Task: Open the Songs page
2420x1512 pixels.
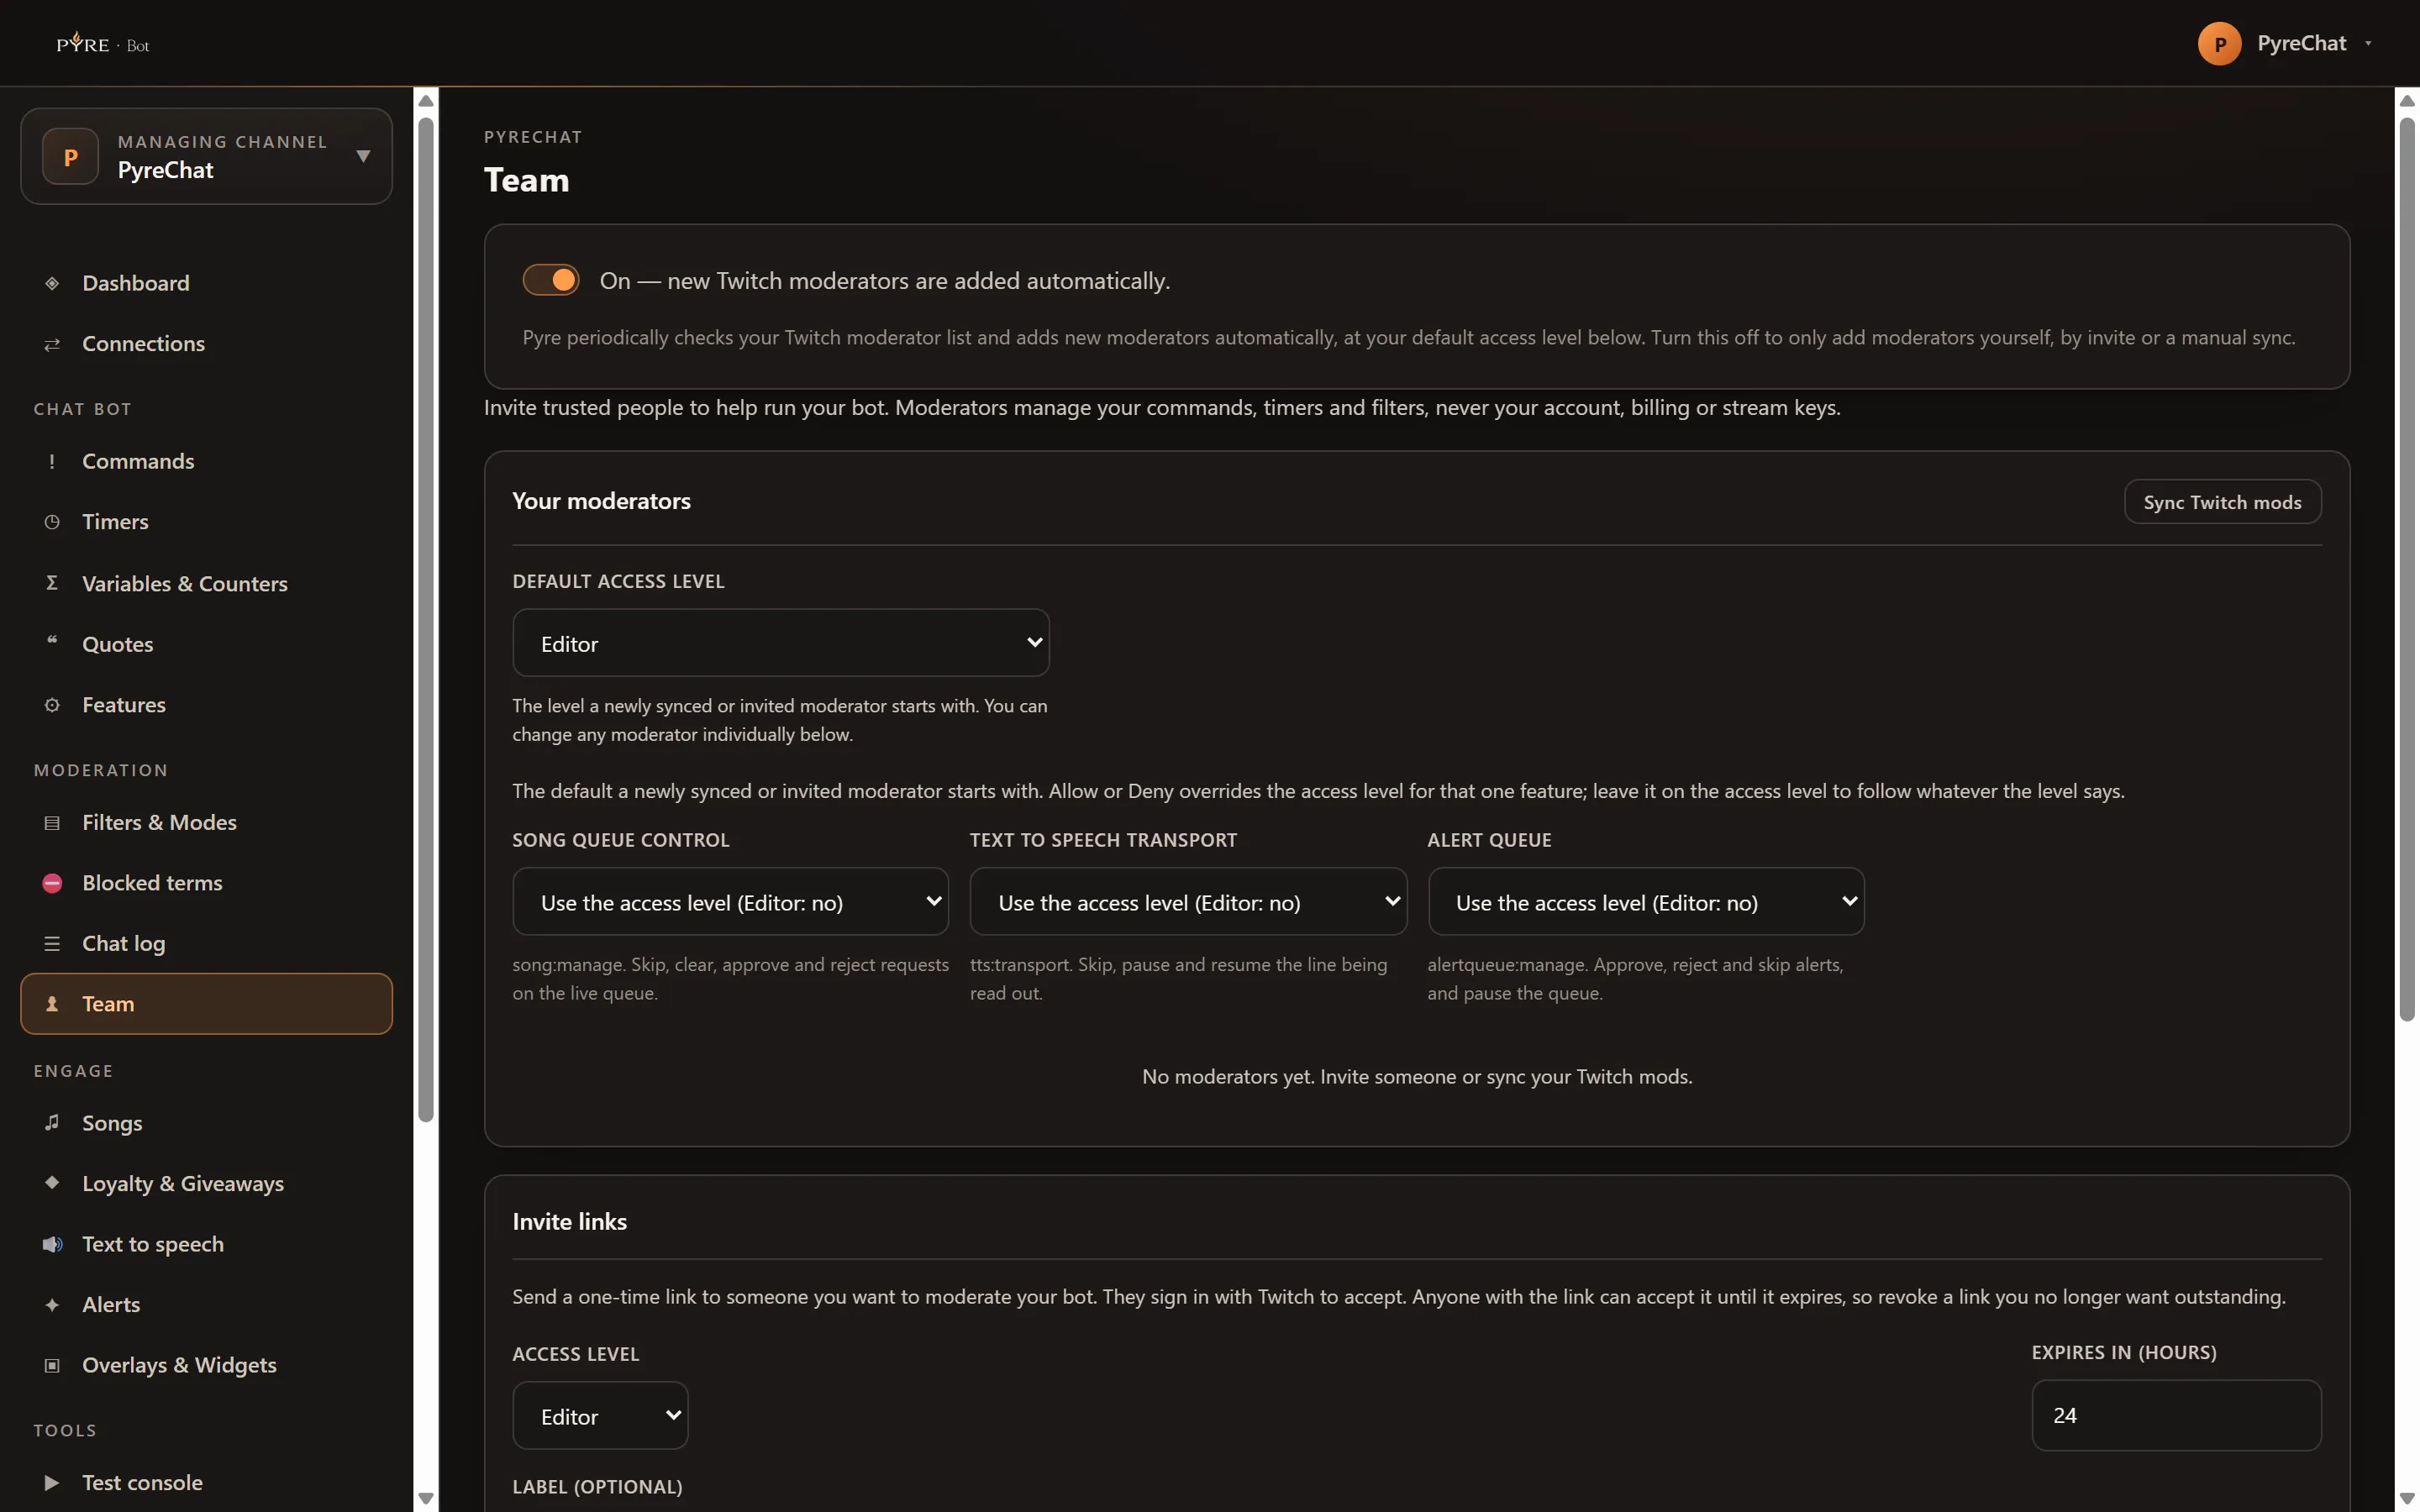Action: tap(206, 1123)
